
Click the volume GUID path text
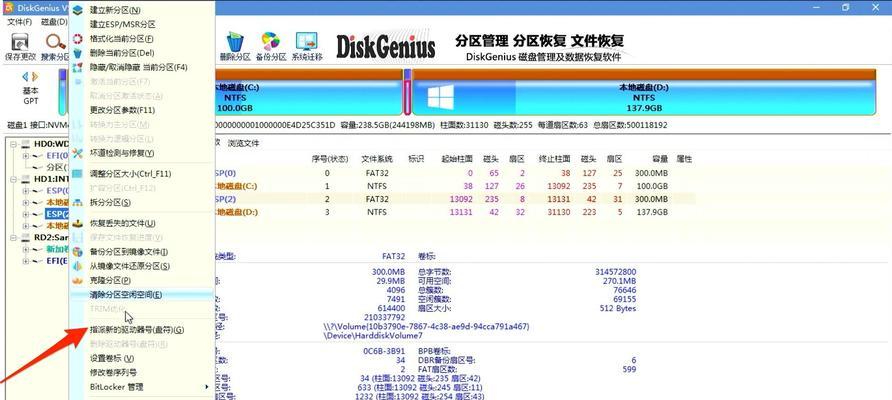(426, 327)
